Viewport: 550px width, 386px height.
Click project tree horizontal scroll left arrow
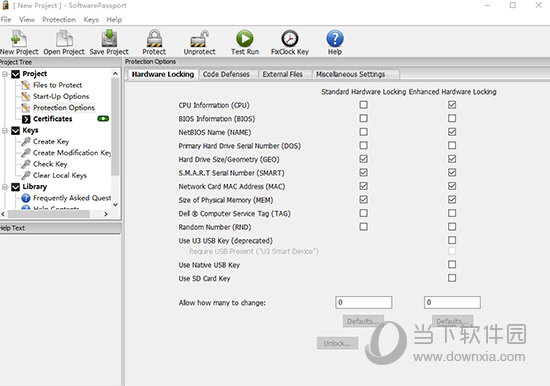[x=3, y=214]
